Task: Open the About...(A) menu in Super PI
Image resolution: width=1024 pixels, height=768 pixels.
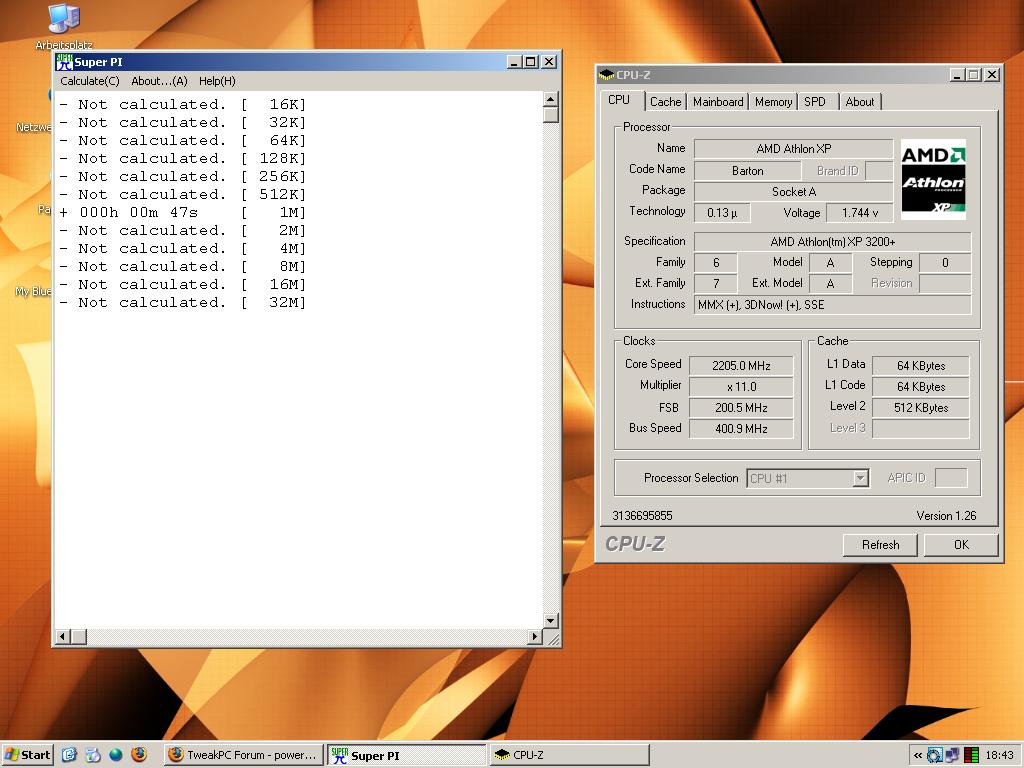Action: [159, 81]
